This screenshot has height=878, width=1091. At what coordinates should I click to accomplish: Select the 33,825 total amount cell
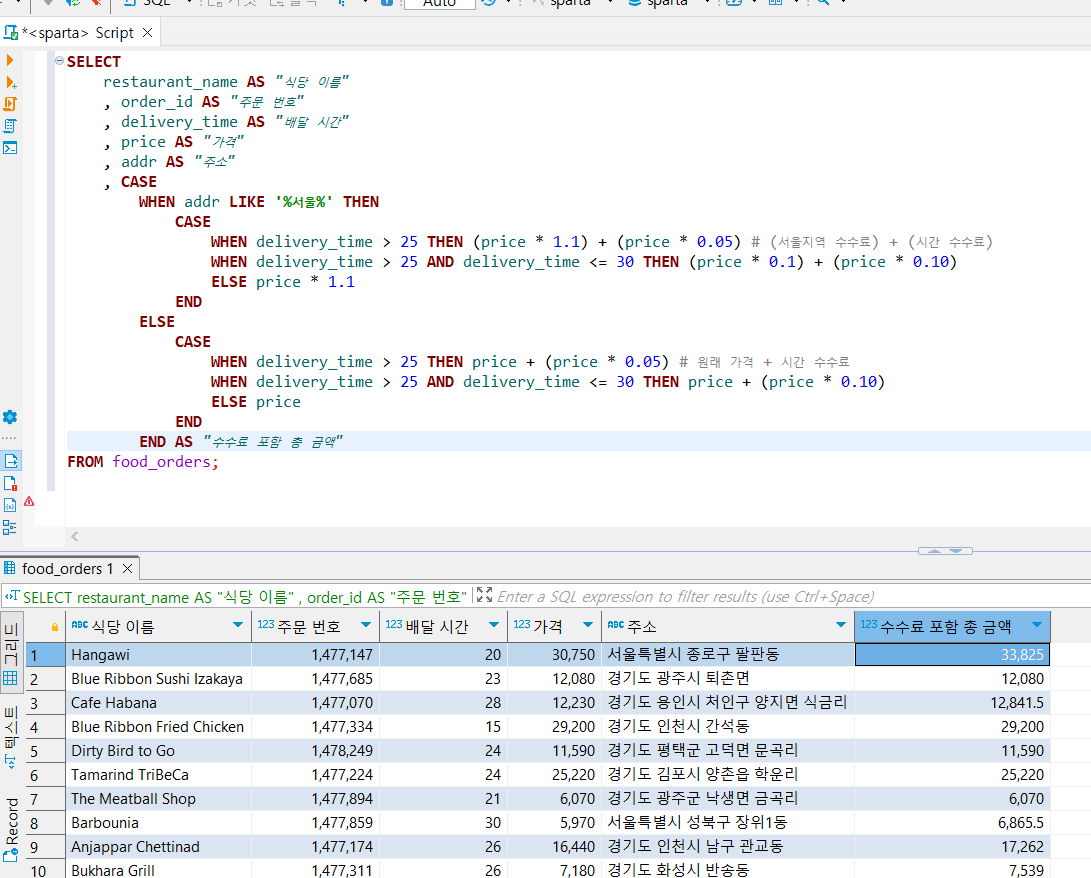click(x=952, y=655)
